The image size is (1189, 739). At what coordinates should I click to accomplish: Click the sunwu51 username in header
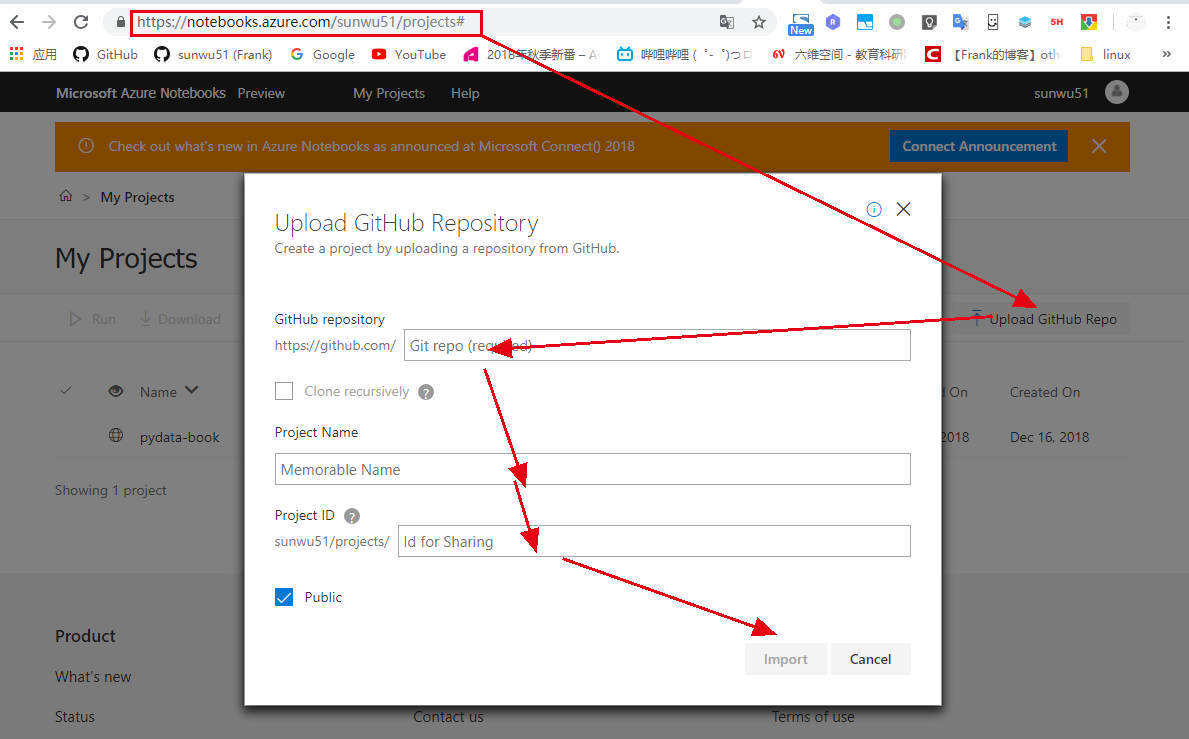click(1061, 93)
